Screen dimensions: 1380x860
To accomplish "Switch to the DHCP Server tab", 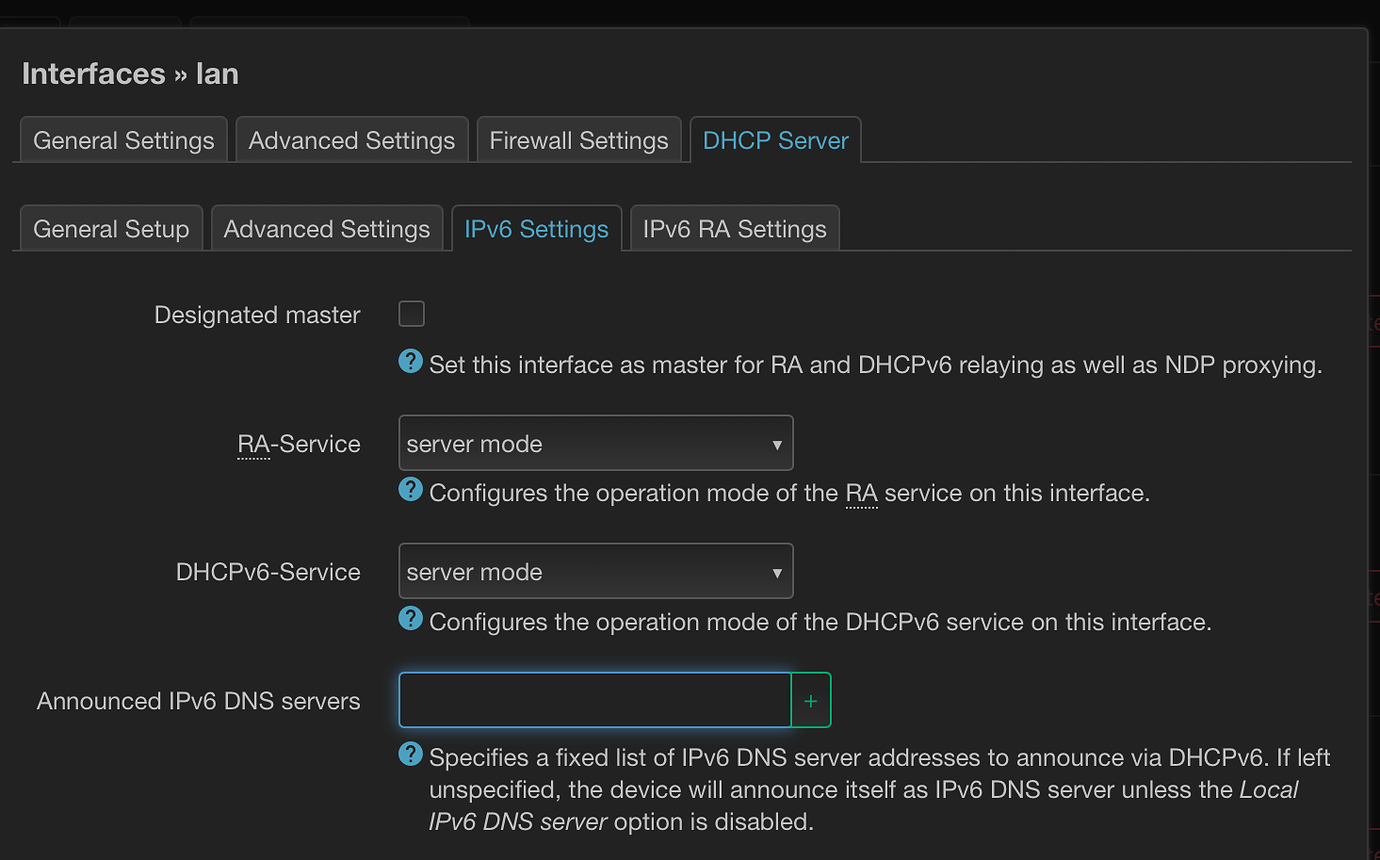I will [775, 140].
